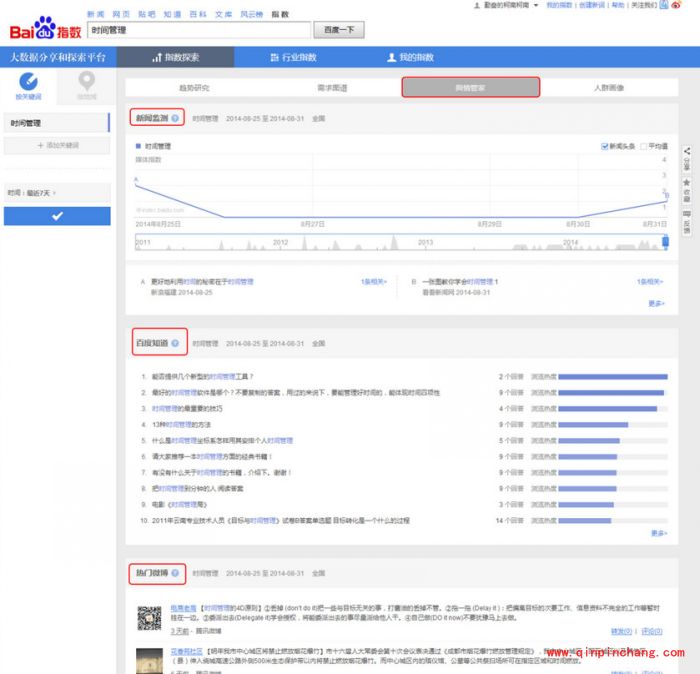The height and width of the screenshot is (674, 700).
Task: Click the 添加关键词 add keyword field
Action: (x=56, y=146)
